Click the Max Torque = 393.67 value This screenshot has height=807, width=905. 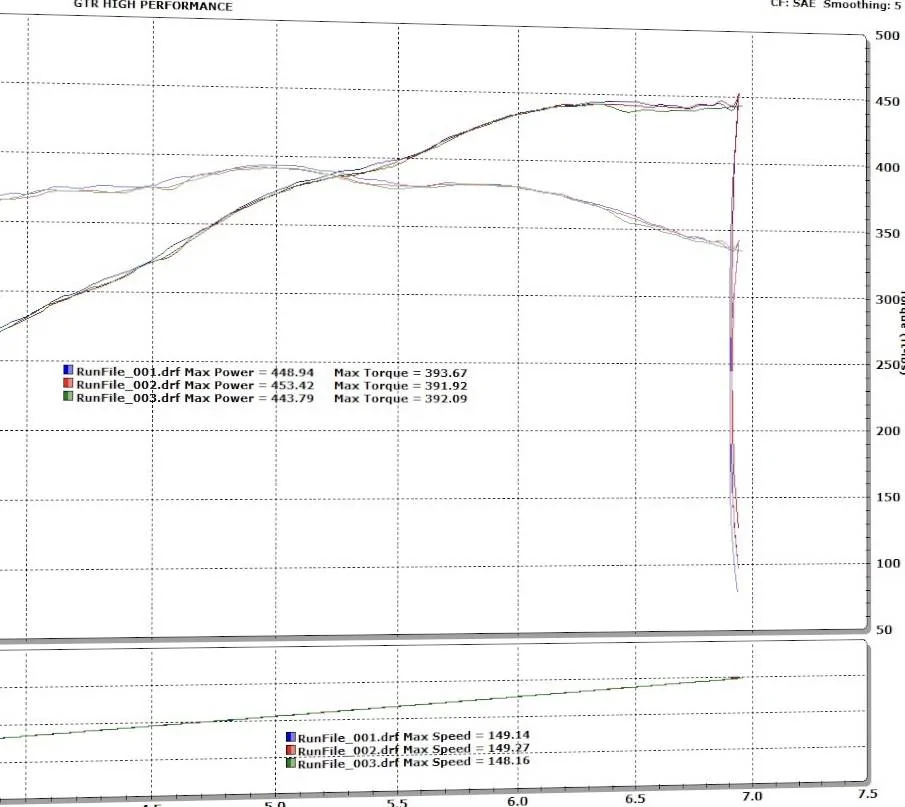[401, 373]
